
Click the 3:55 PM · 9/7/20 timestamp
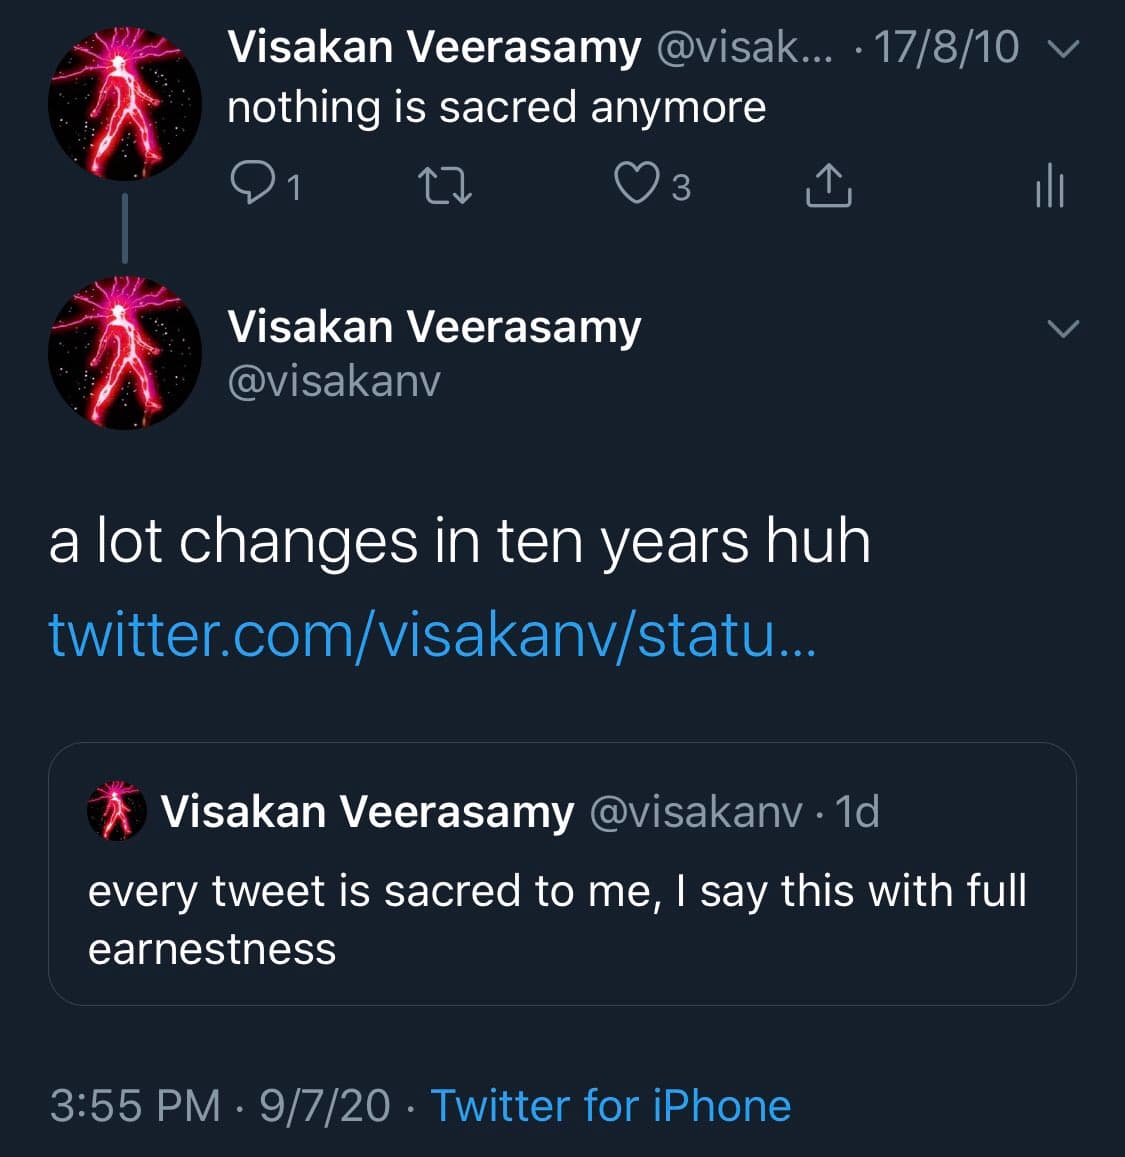point(219,1106)
